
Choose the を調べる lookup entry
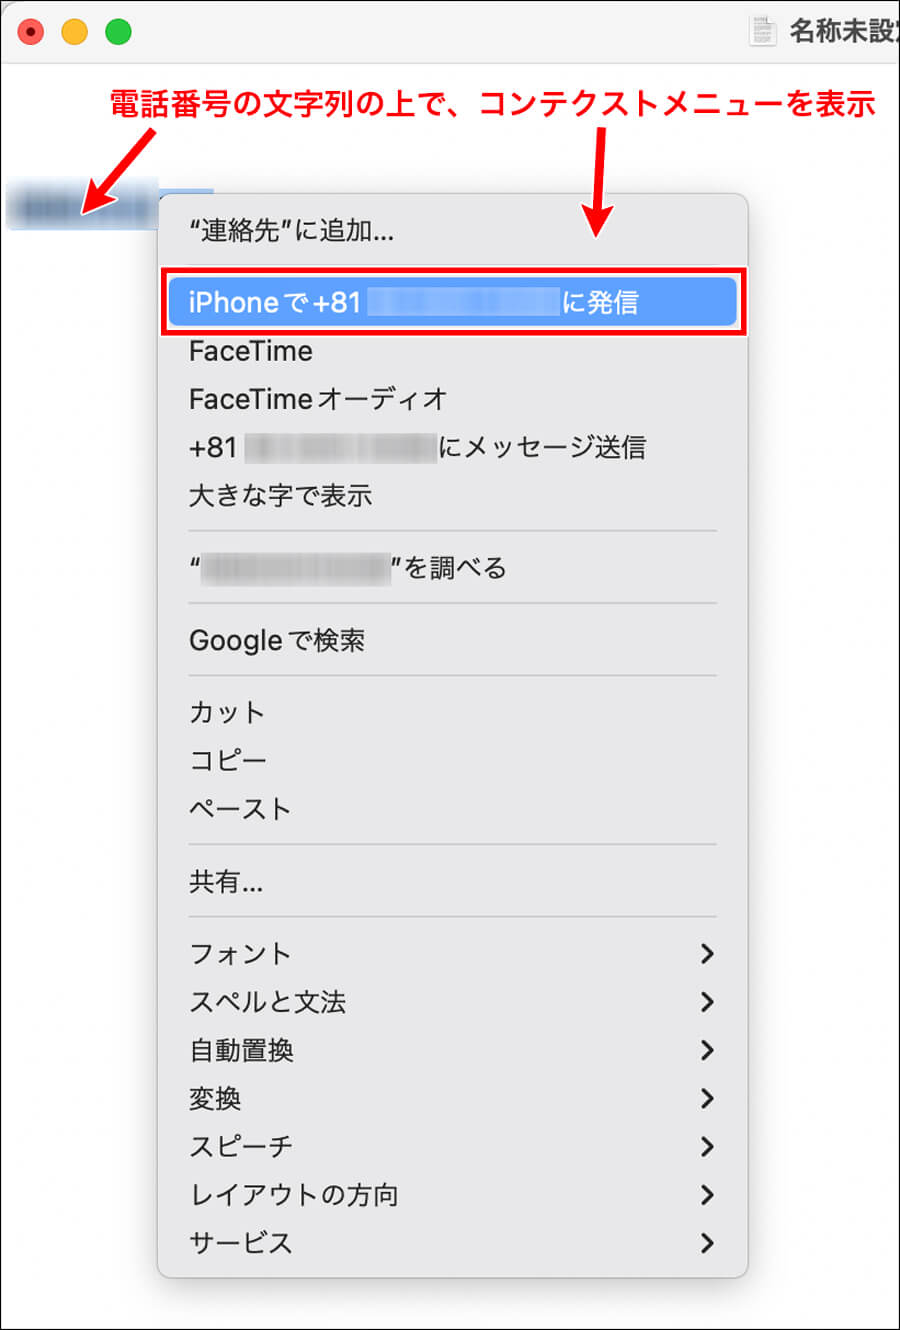pyautogui.click(x=348, y=568)
